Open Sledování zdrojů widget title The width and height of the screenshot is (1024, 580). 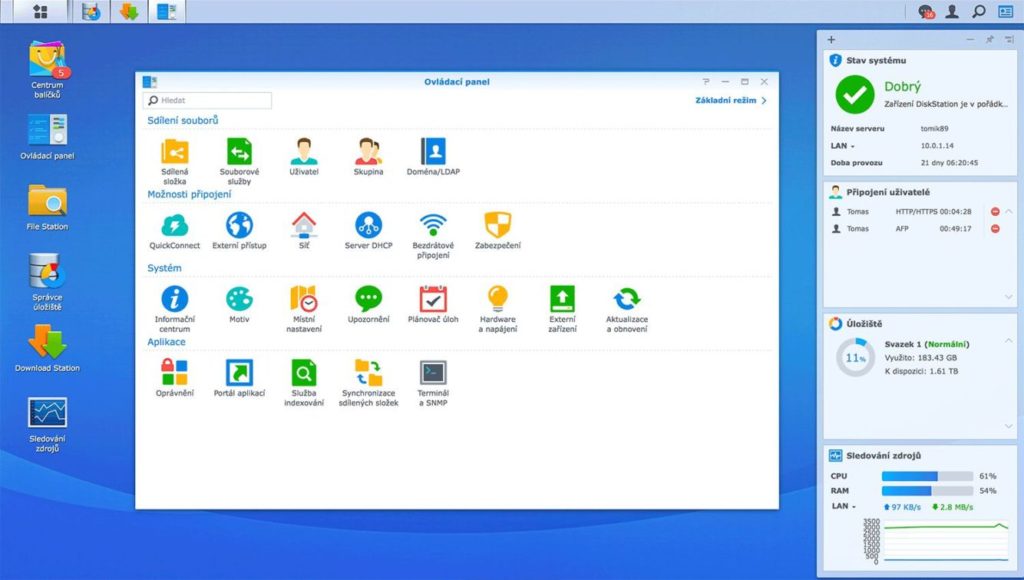884,455
